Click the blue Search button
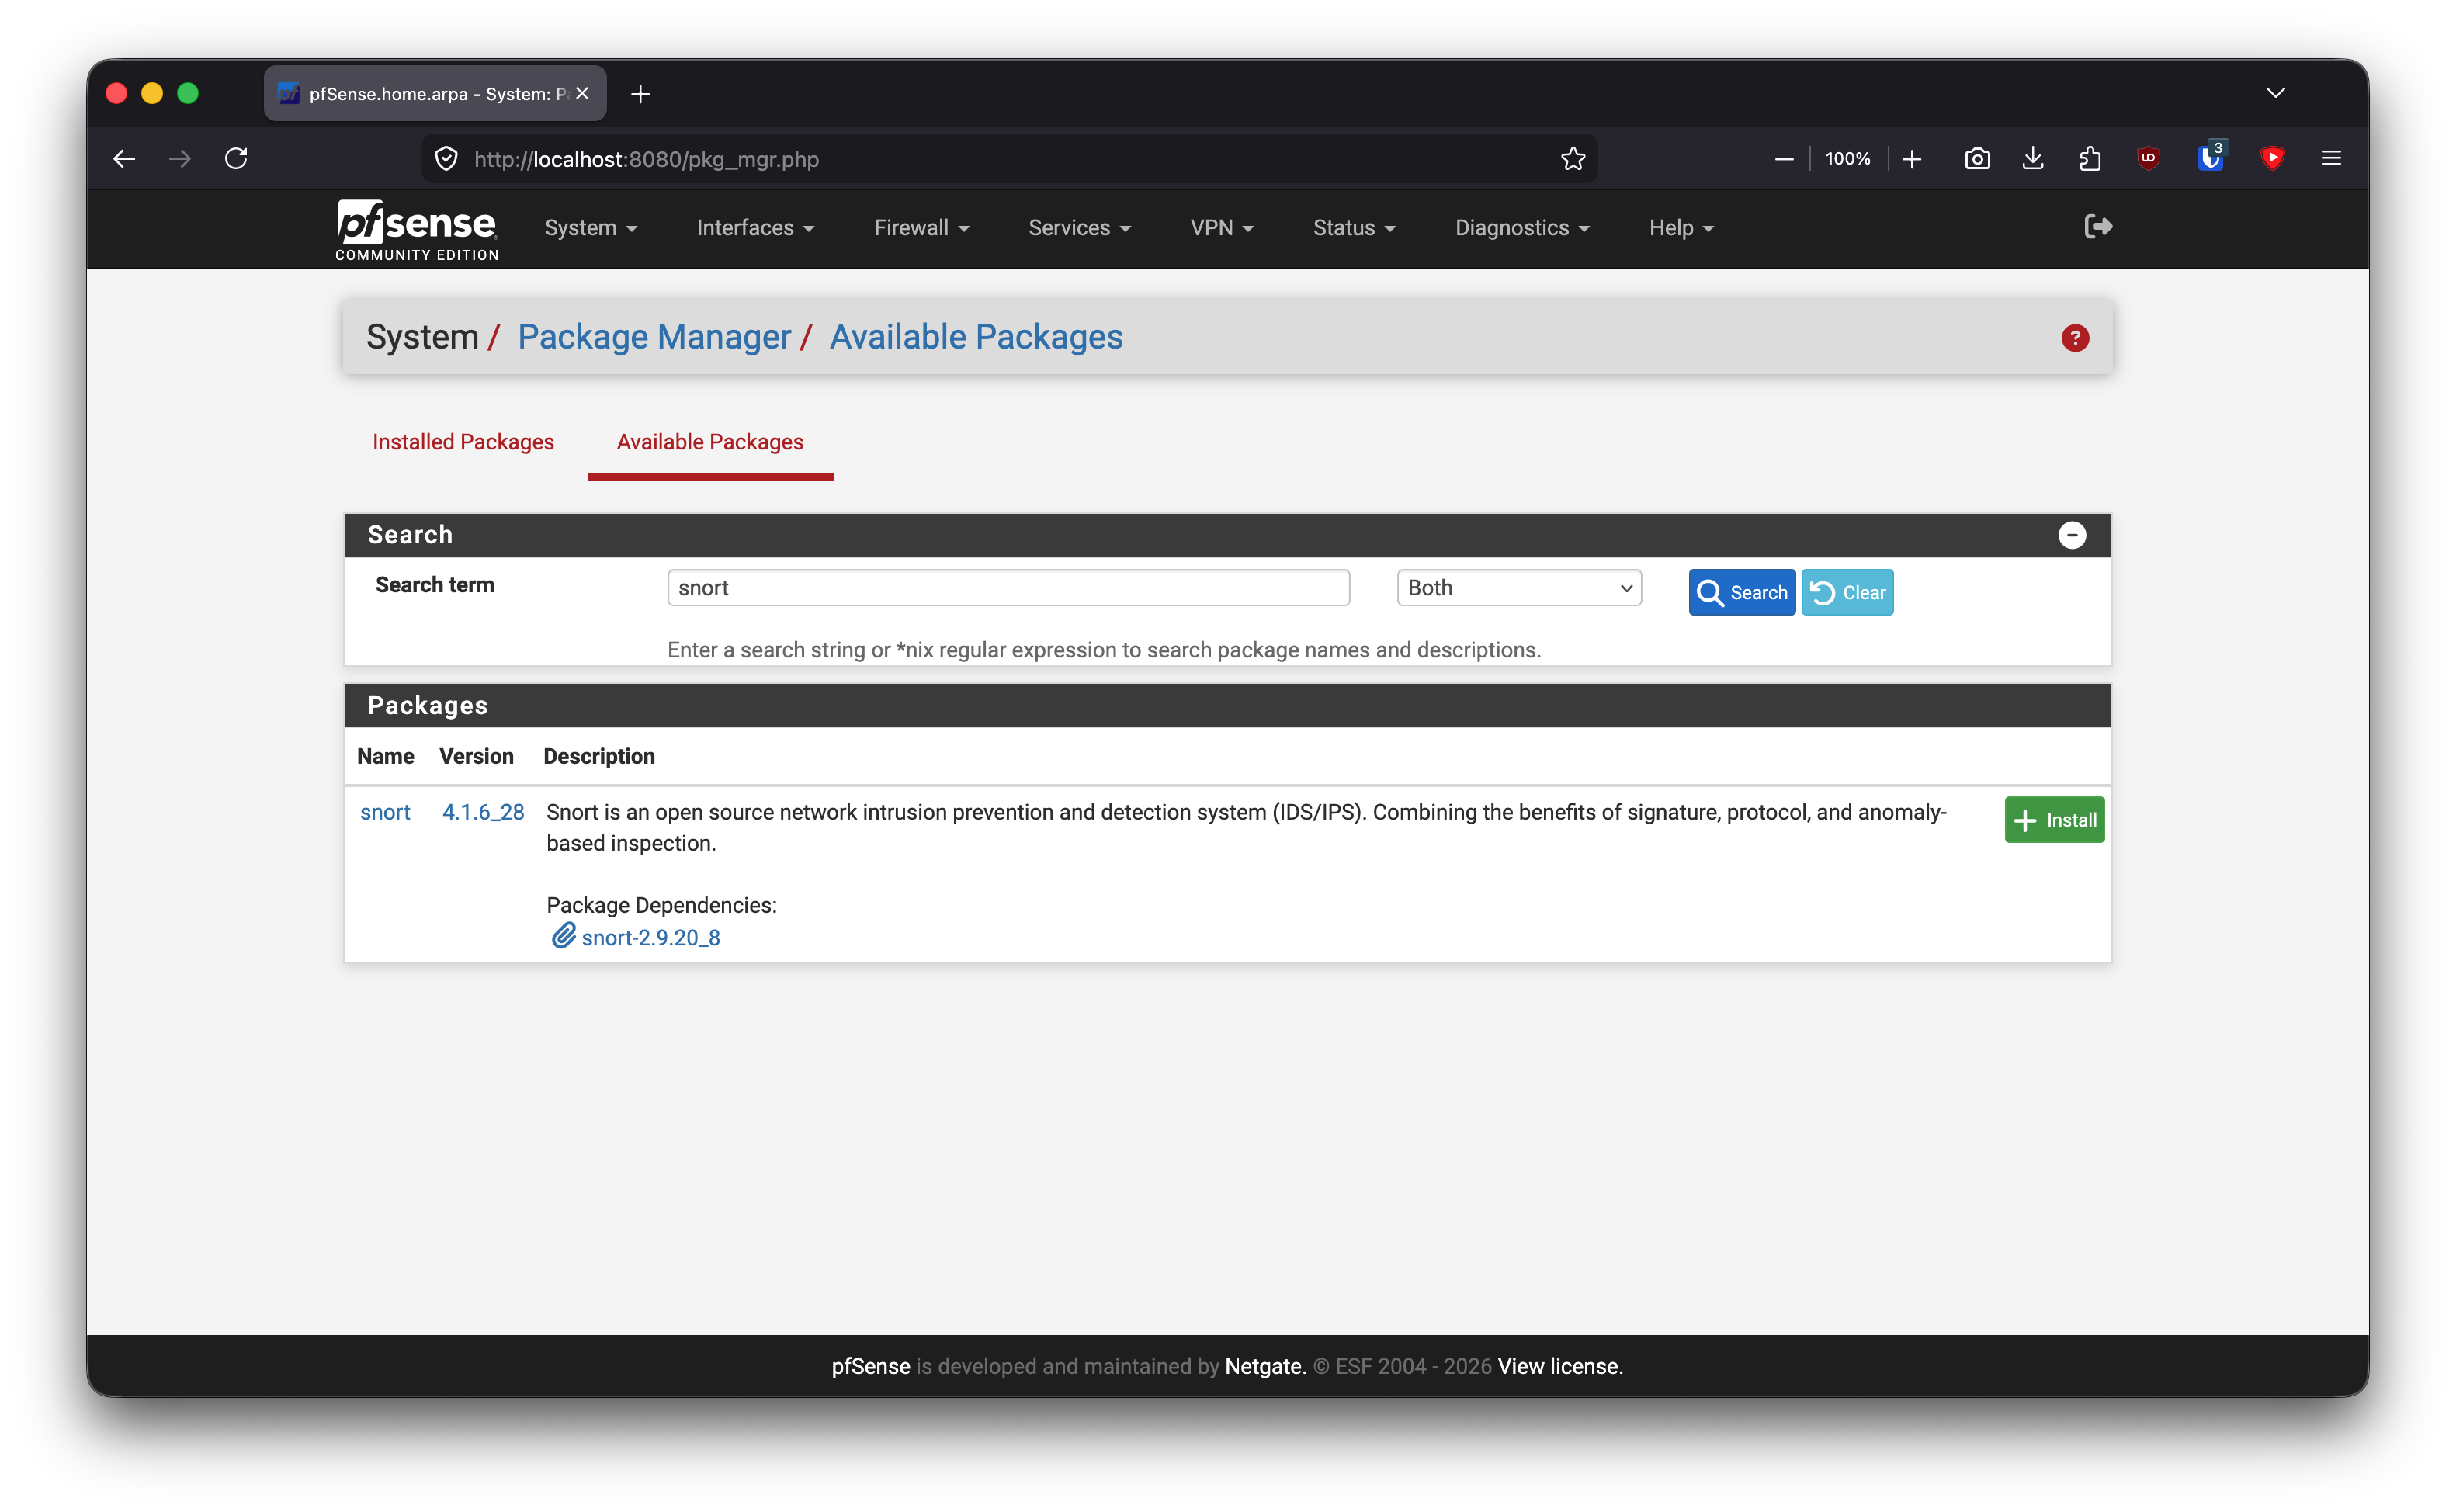Viewport: 2456px width, 1512px height. [x=1742, y=592]
